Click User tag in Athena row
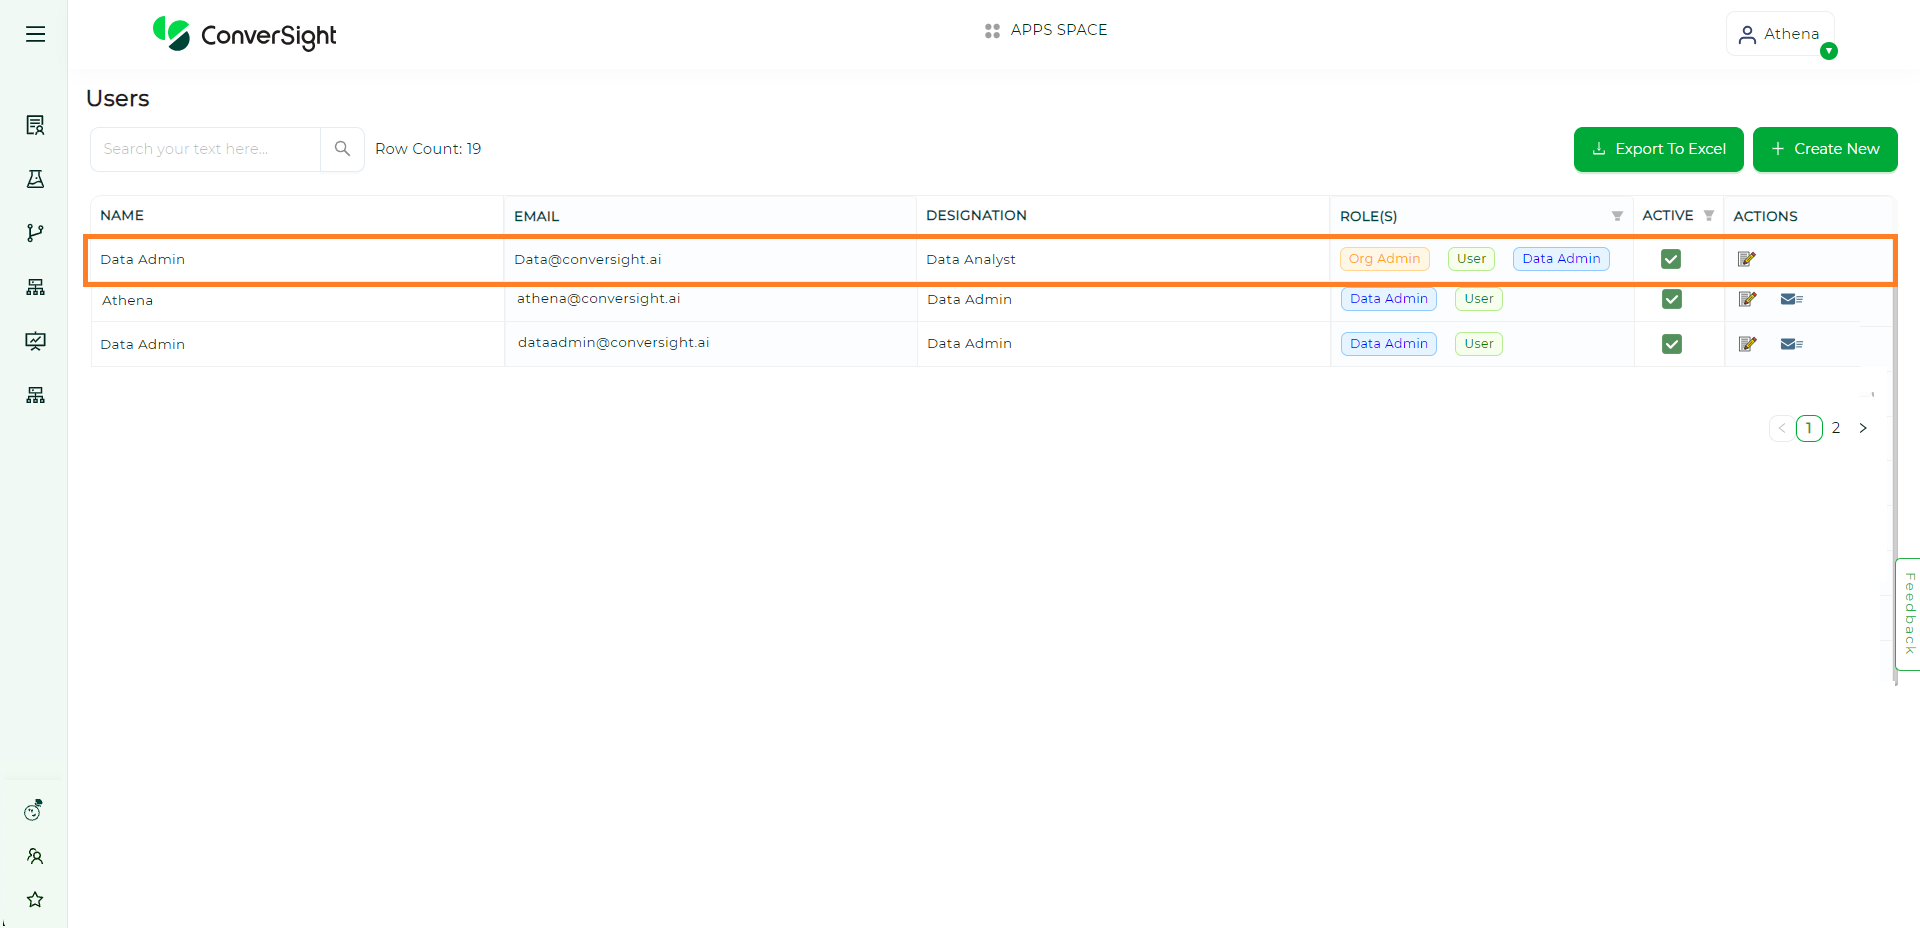This screenshot has width=1920, height=928. (x=1479, y=299)
